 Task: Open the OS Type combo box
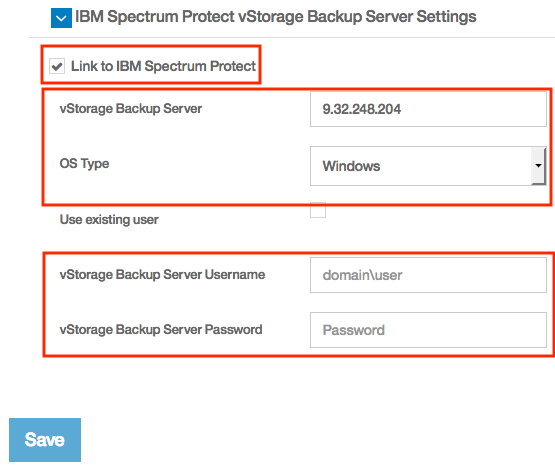(x=428, y=166)
